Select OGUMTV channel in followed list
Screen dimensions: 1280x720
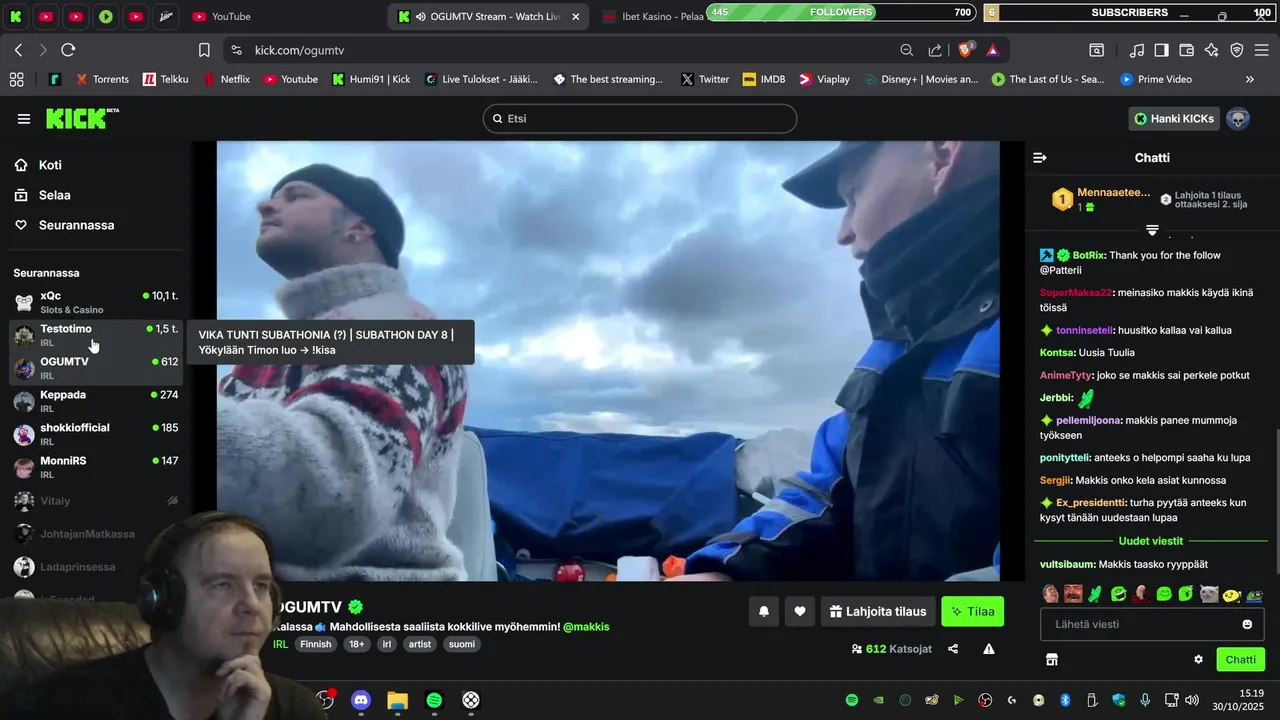[x=96, y=368]
